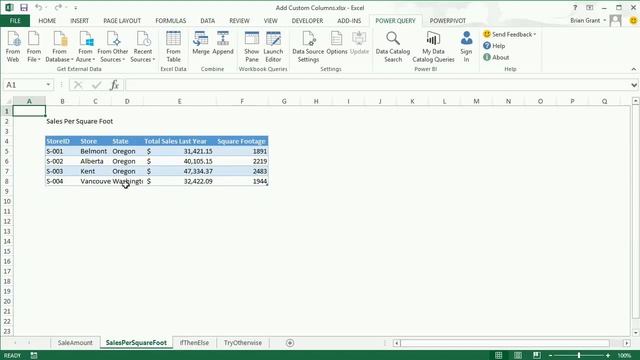The image size is (640, 360).
Task: Click the vertical scrollbar down arrow
Action: pyautogui.click(x=636, y=333)
